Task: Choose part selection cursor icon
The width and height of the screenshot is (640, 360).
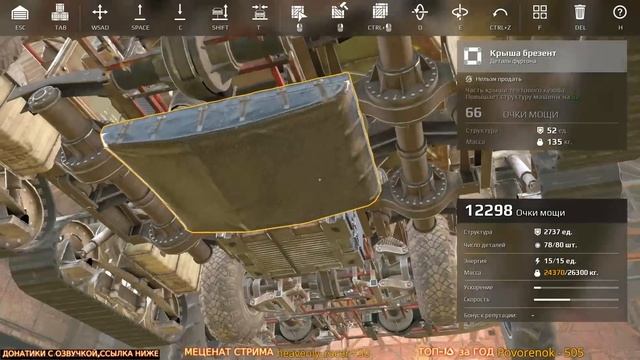Action: 299,13
